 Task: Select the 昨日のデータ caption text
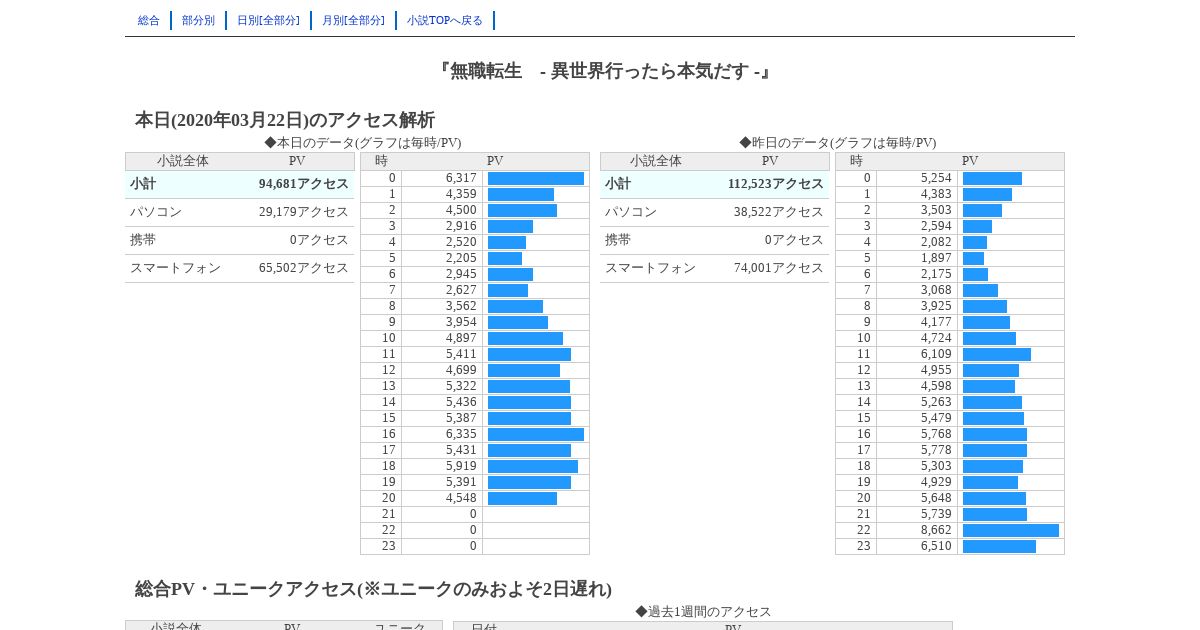coord(838,143)
